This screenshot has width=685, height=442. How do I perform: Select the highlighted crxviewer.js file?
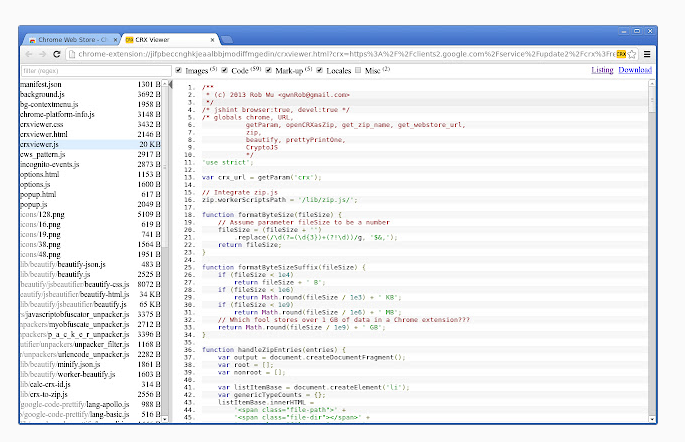[90, 145]
